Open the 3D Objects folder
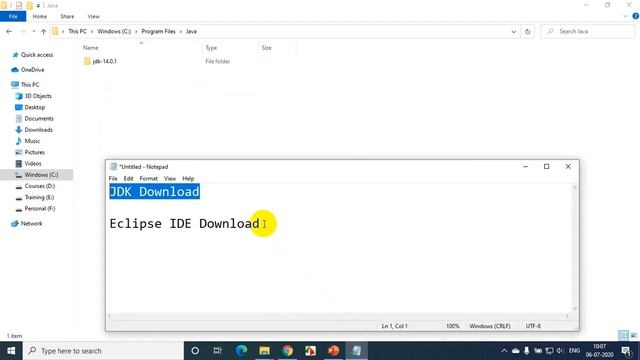The image size is (640, 360). point(33,96)
